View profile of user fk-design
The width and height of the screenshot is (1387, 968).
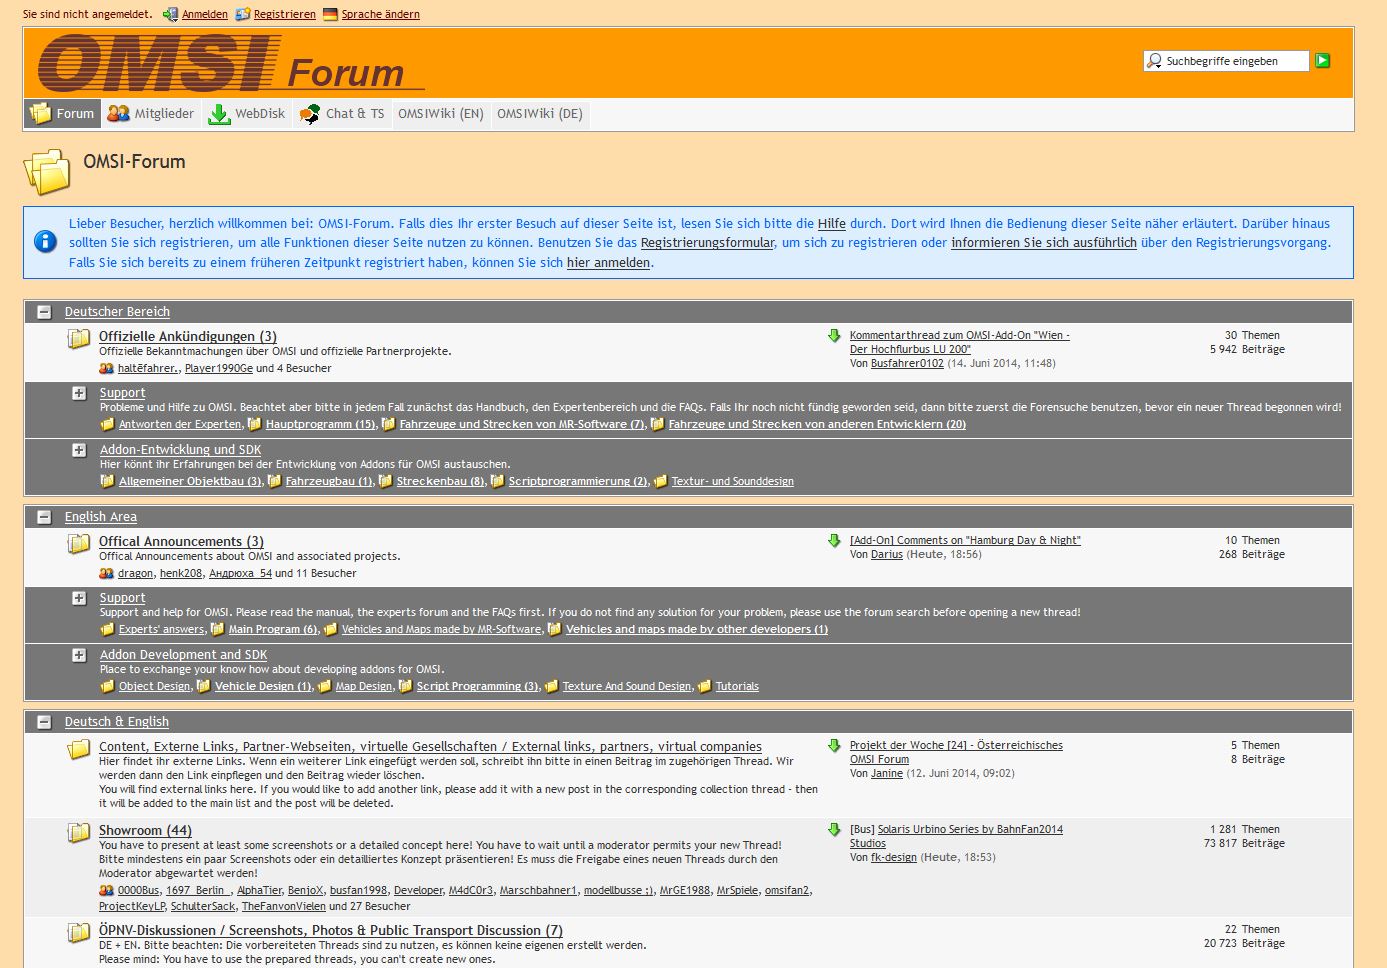click(894, 858)
